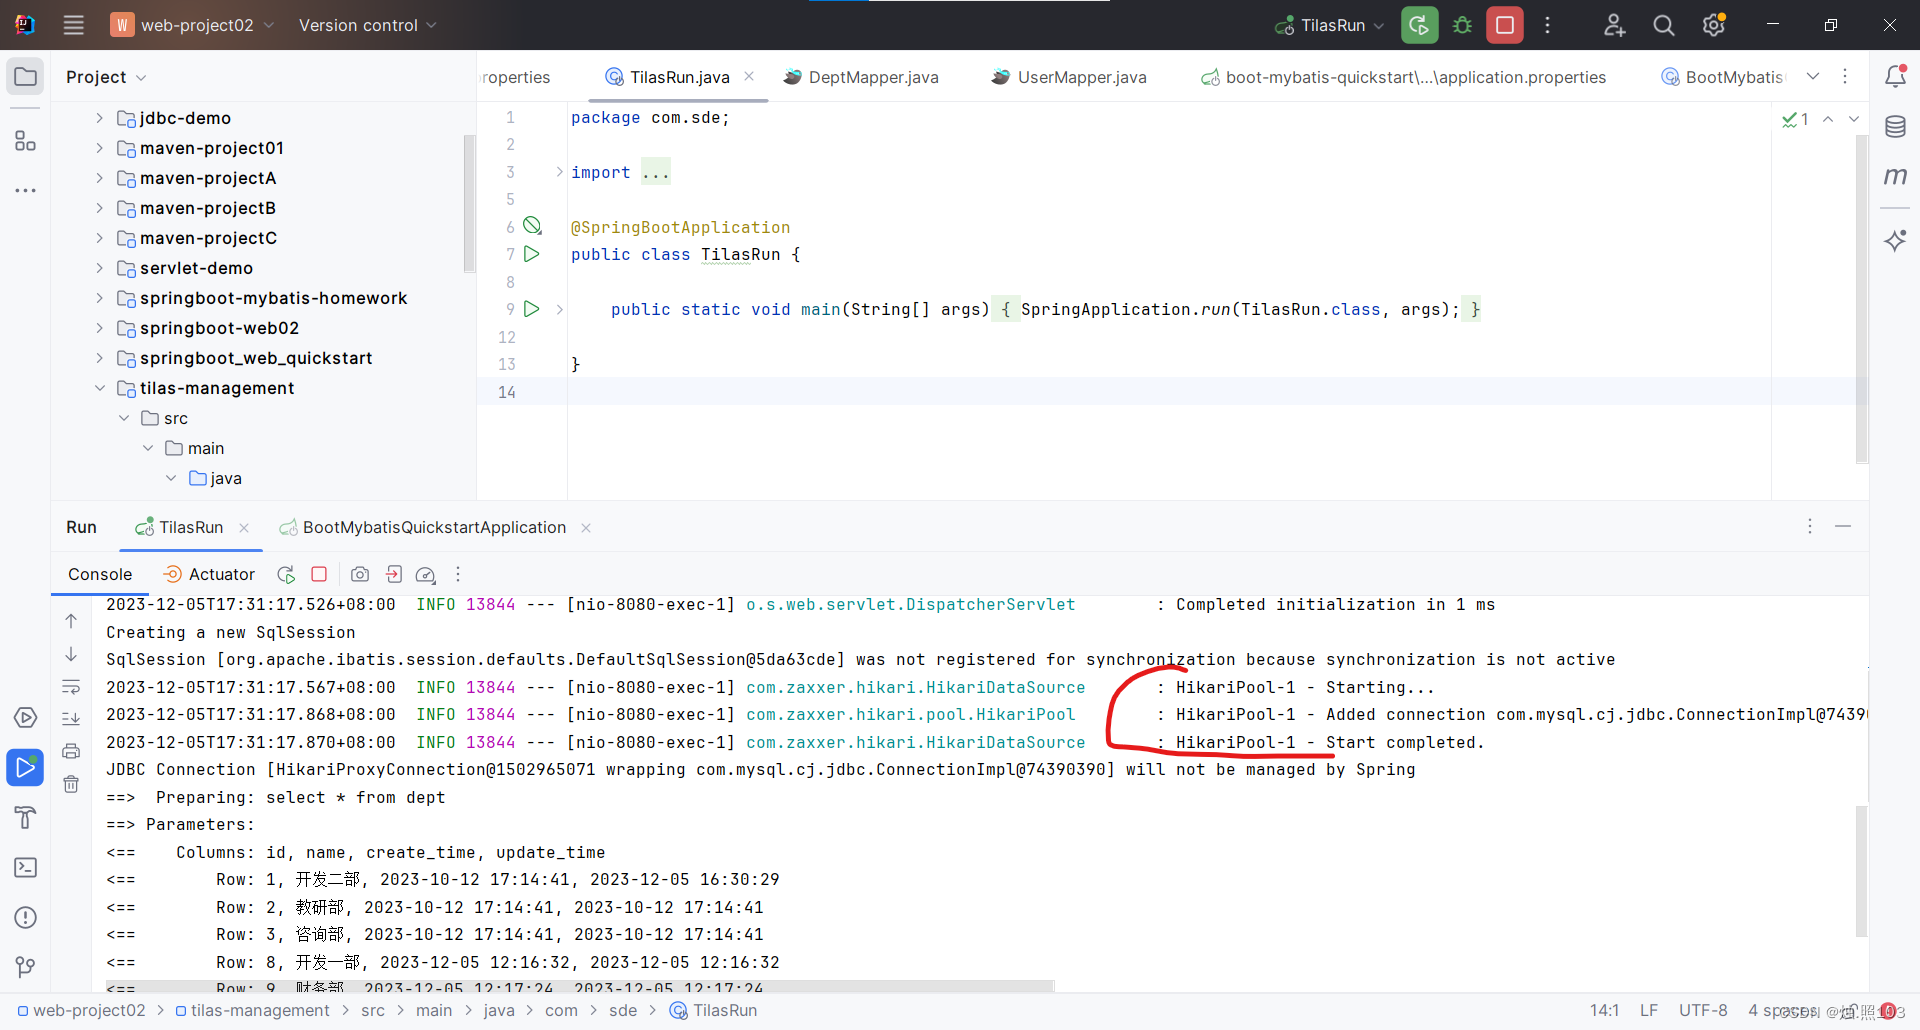Expand the jdbc-demo module
1920x1030 pixels.
point(99,118)
